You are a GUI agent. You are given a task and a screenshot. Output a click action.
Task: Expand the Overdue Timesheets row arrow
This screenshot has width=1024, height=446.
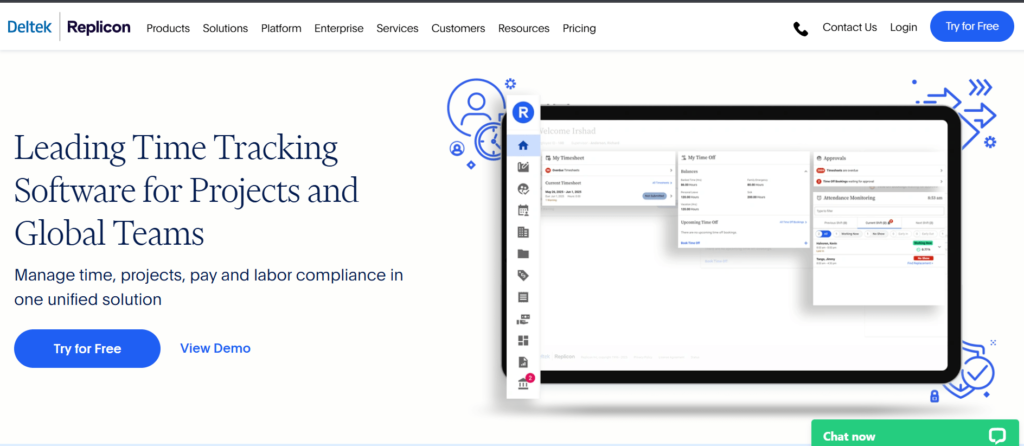671,170
